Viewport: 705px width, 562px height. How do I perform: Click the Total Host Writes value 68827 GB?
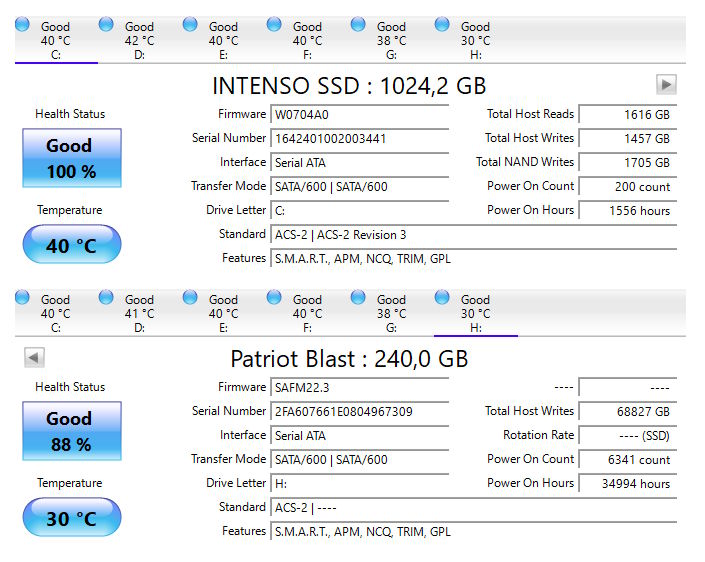pos(627,412)
